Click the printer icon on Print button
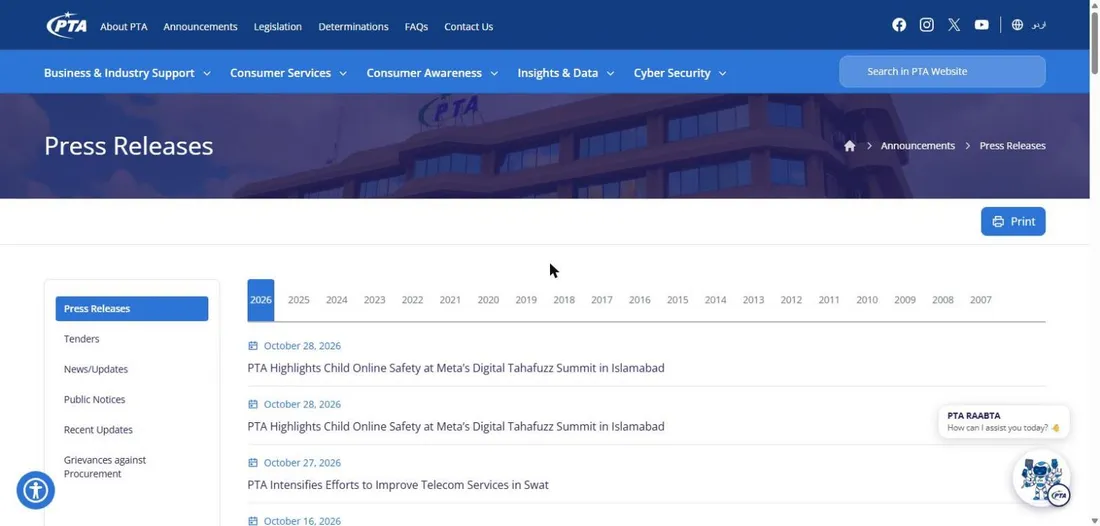The width and height of the screenshot is (1100, 526). point(998,222)
